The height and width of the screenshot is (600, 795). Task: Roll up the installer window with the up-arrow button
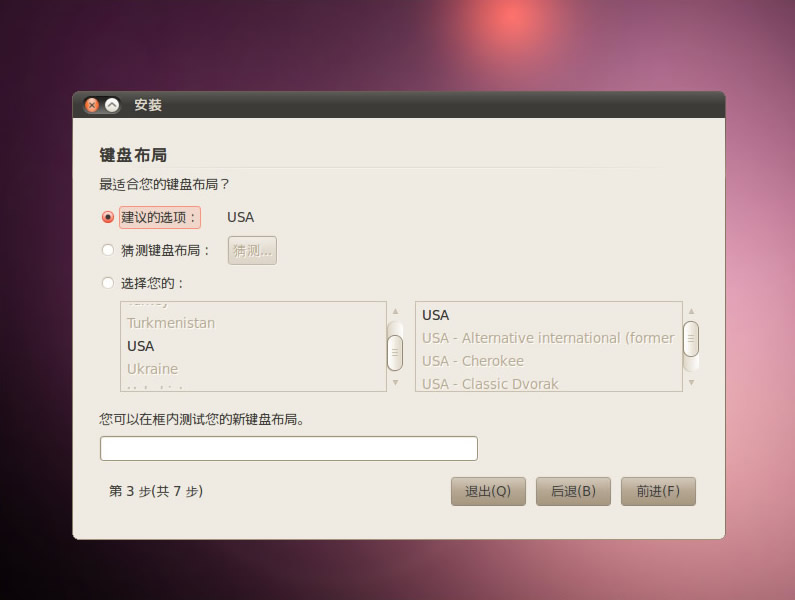112,105
